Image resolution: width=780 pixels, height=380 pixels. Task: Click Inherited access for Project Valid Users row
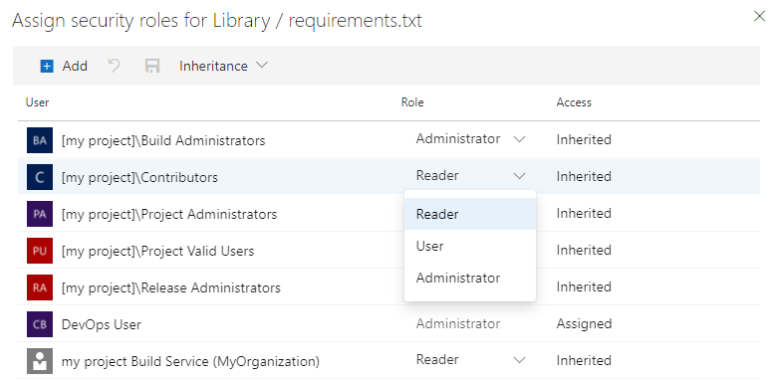pyautogui.click(x=584, y=250)
